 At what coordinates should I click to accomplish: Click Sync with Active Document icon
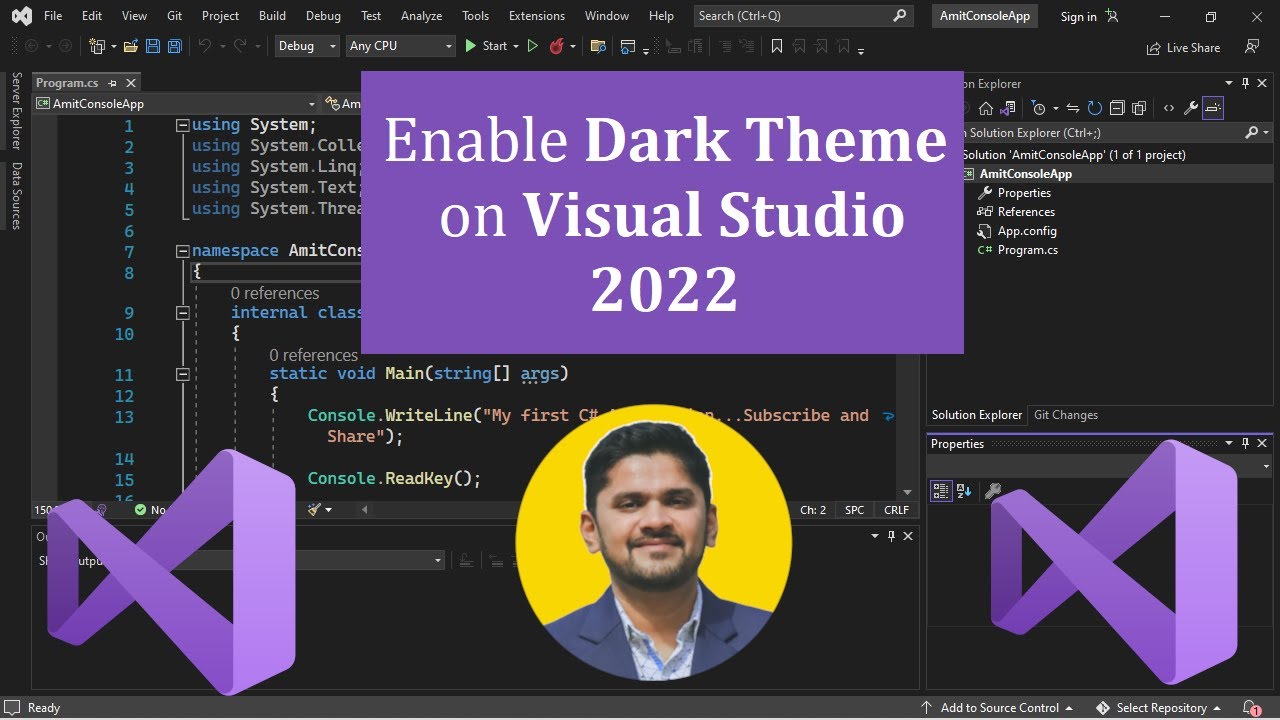point(1072,108)
